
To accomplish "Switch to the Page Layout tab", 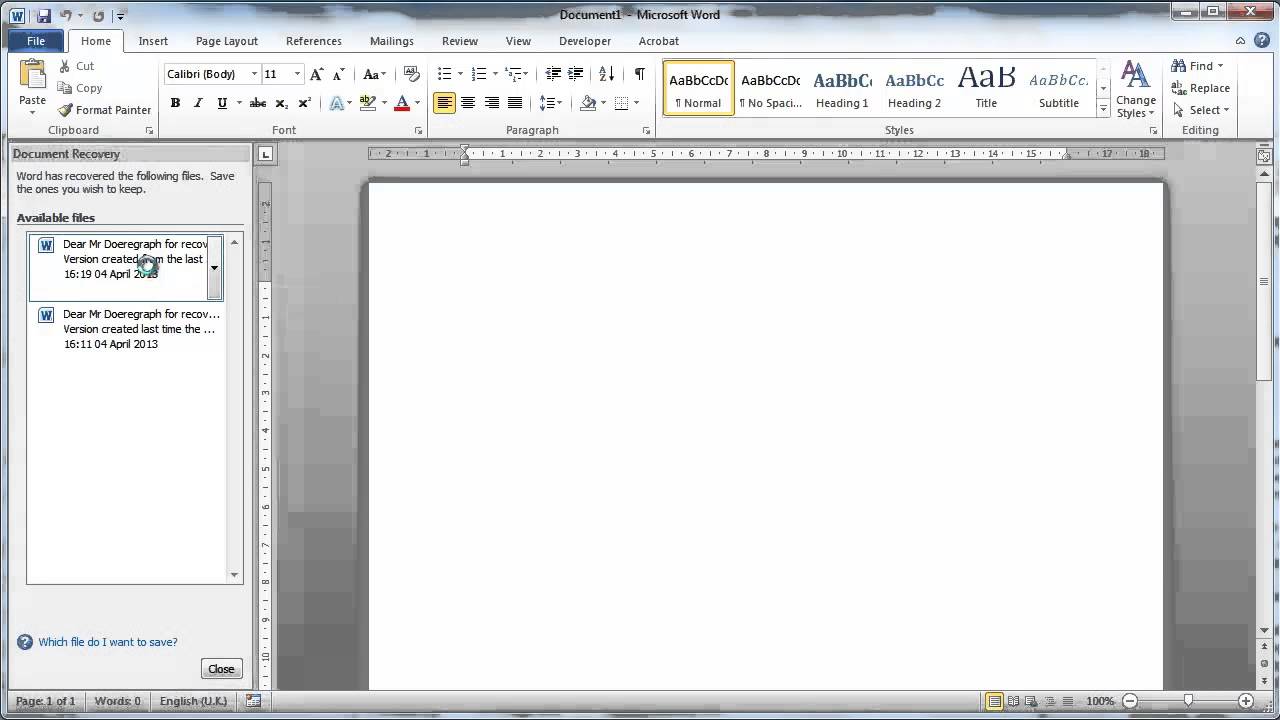I will pyautogui.click(x=227, y=41).
